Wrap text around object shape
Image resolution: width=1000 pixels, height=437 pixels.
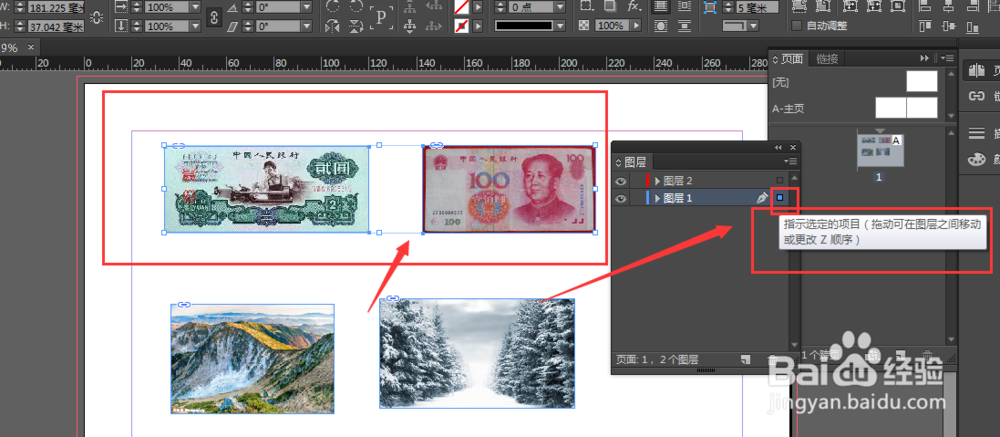tap(661, 26)
